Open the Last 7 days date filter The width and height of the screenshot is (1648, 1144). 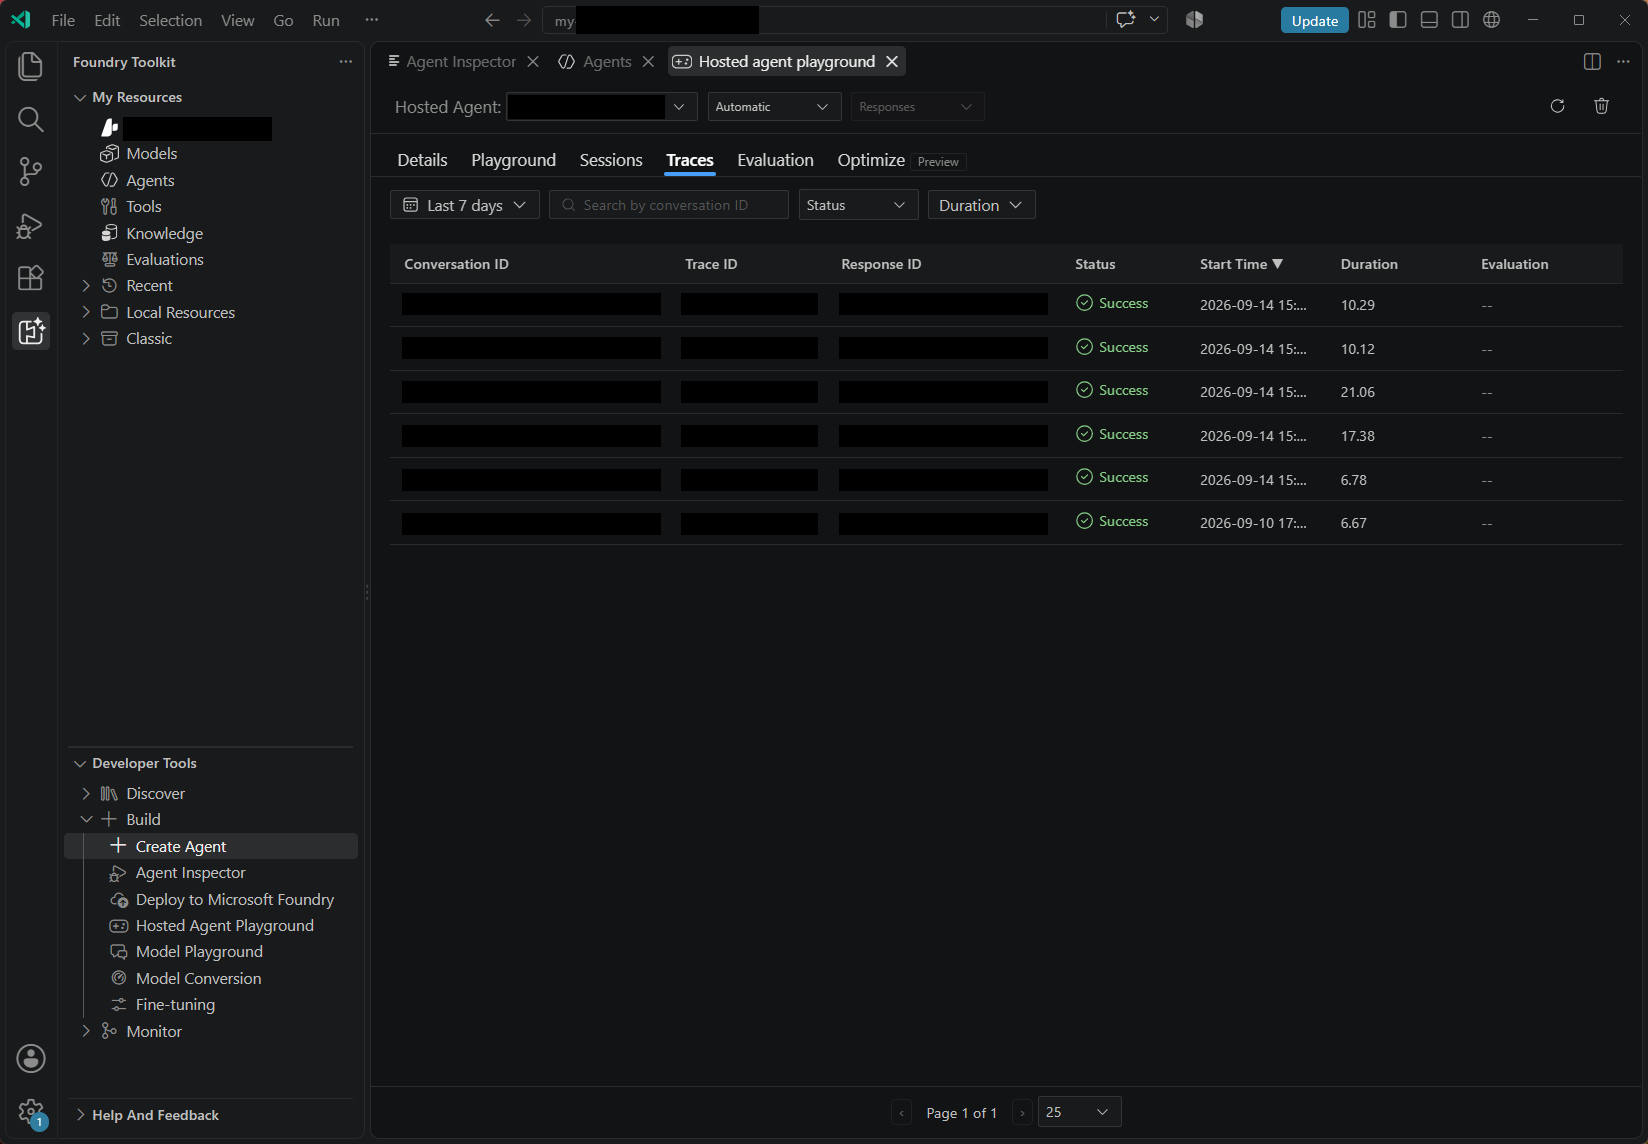465,205
